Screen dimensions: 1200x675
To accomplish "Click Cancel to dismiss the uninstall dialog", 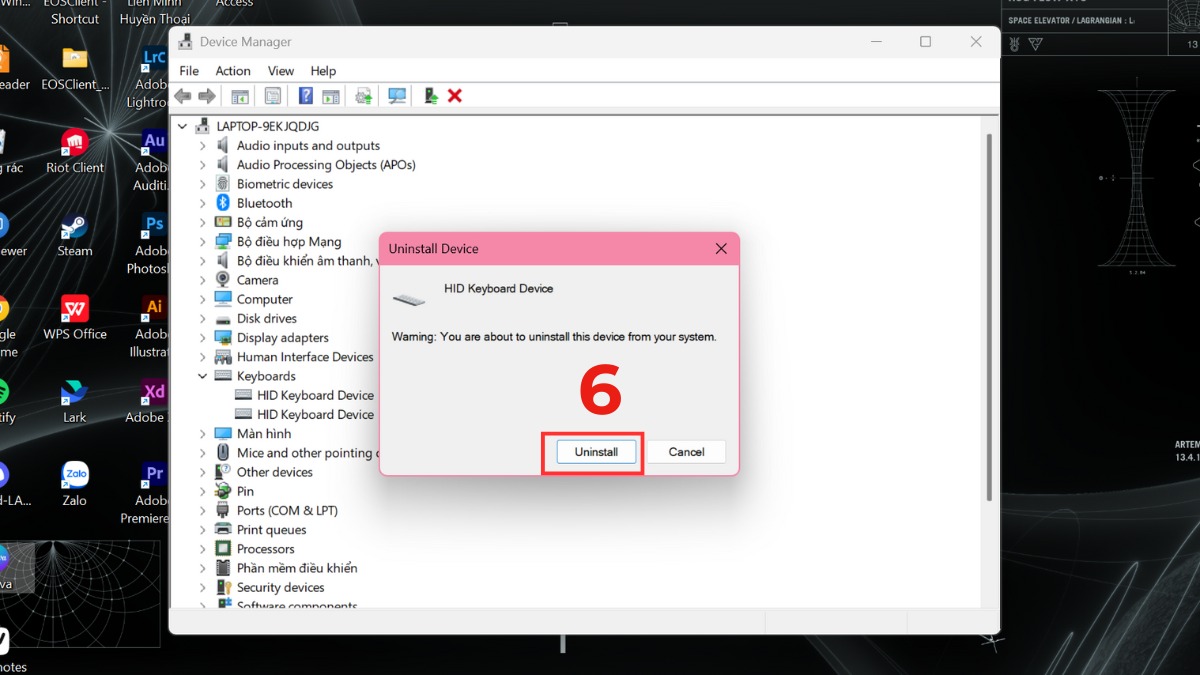I will coord(686,451).
